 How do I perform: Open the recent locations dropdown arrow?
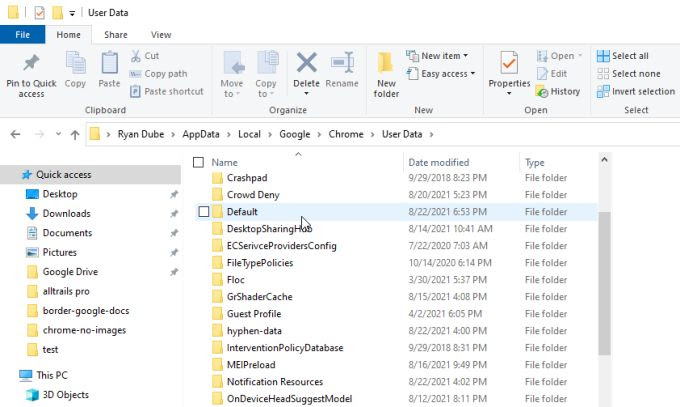coord(58,135)
